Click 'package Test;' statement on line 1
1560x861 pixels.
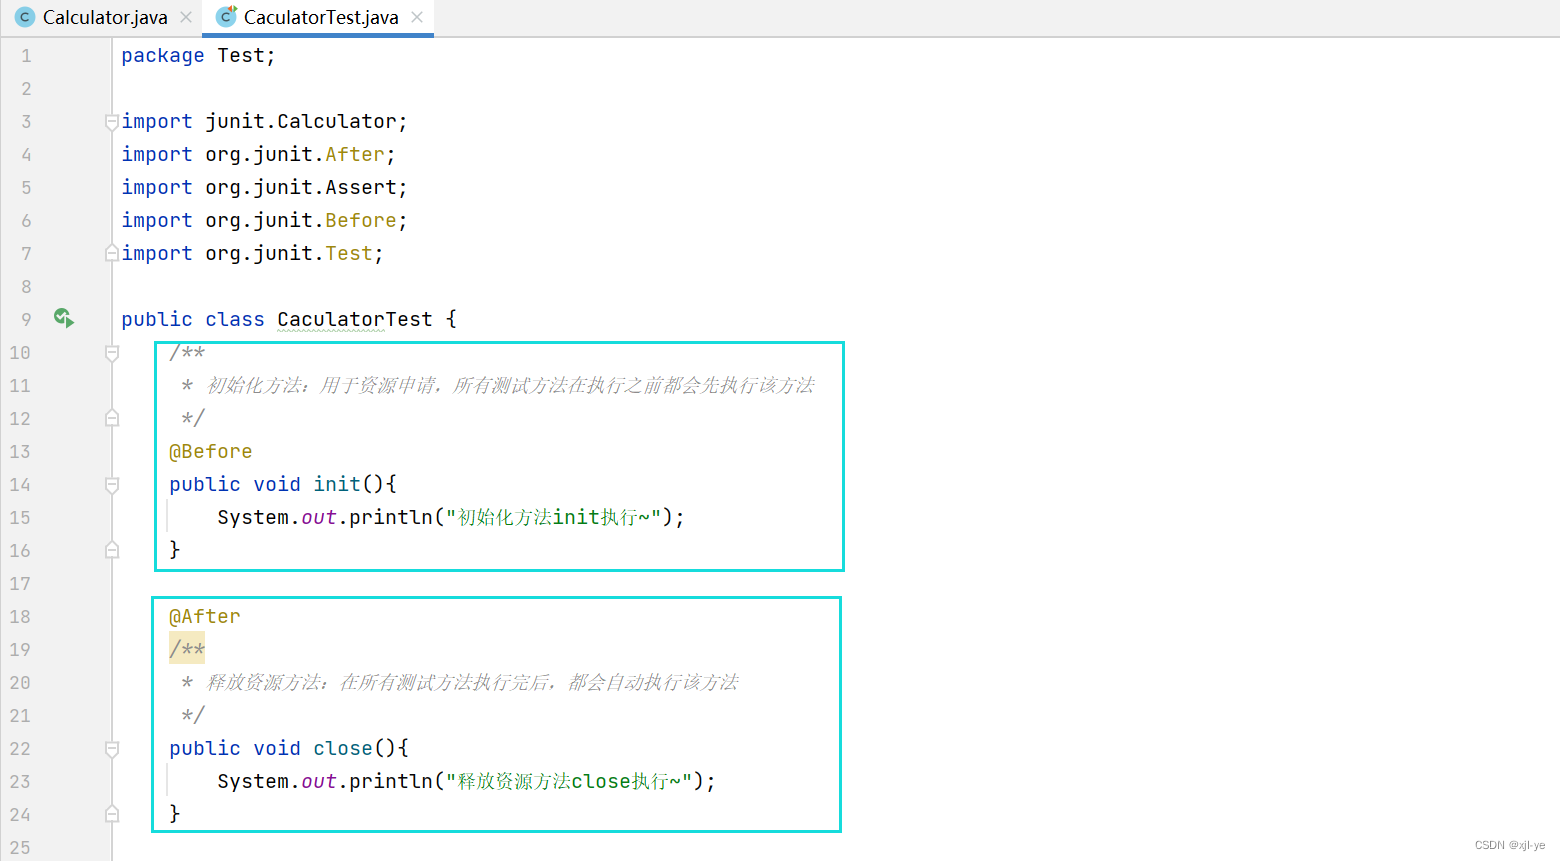pyautogui.click(x=198, y=55)
